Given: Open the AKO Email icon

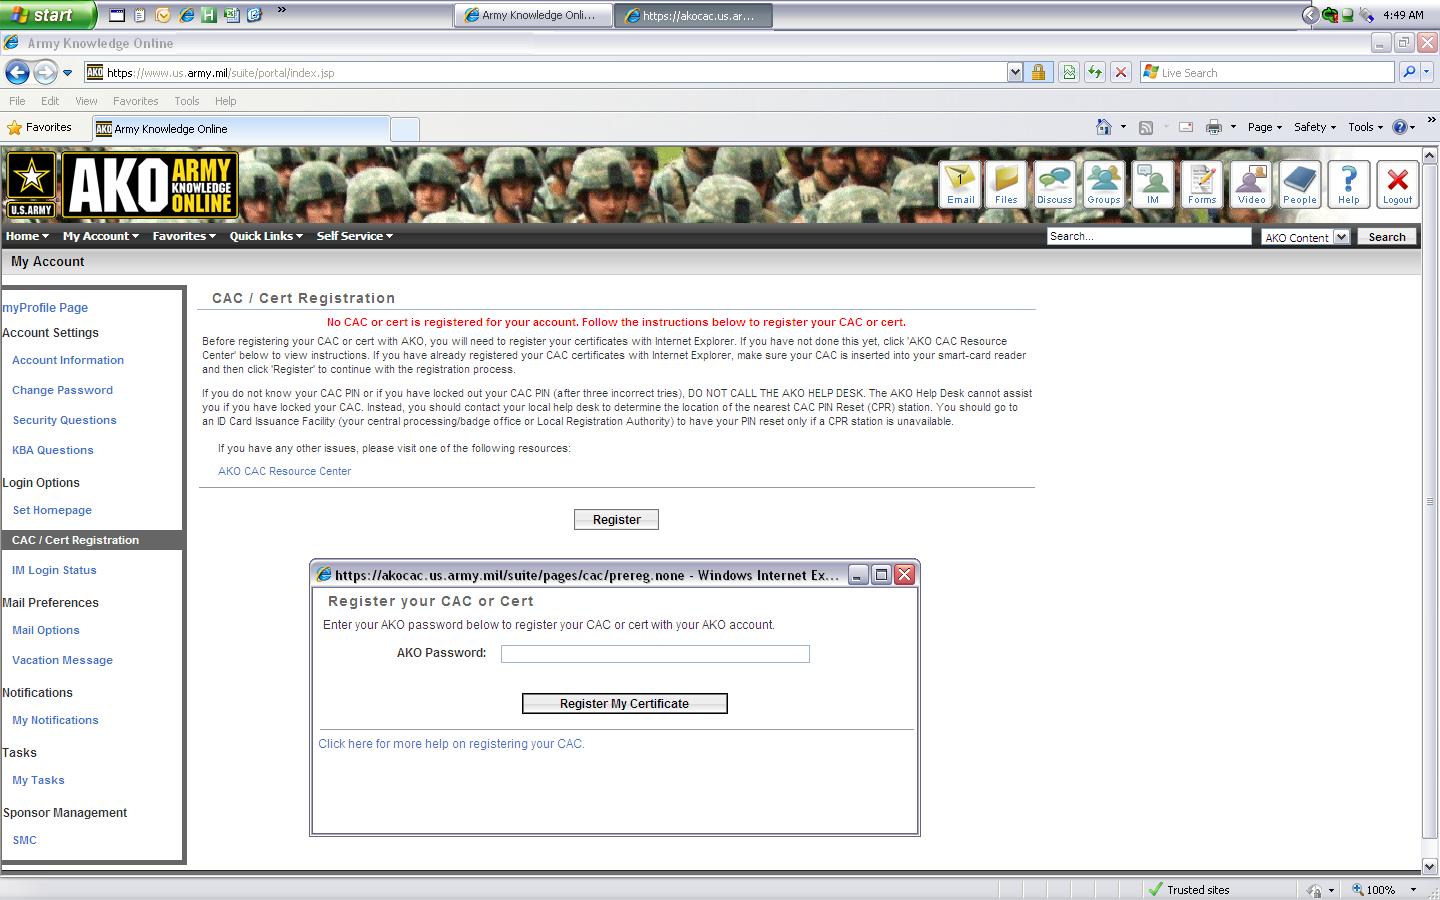Looking at the screenshot, I should [960, 184].
